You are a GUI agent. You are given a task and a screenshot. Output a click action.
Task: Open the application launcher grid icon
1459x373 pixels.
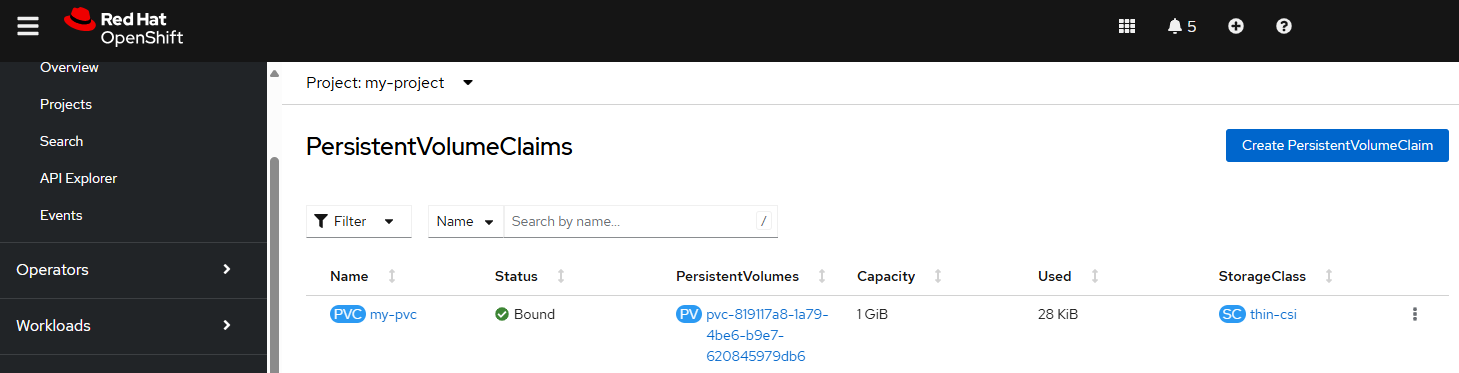(x=1127, y=27)
